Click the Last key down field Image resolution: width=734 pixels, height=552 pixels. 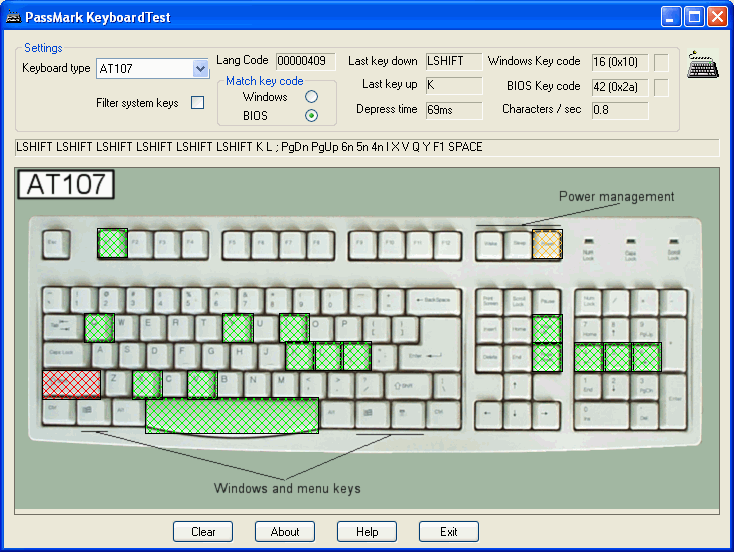454,61
